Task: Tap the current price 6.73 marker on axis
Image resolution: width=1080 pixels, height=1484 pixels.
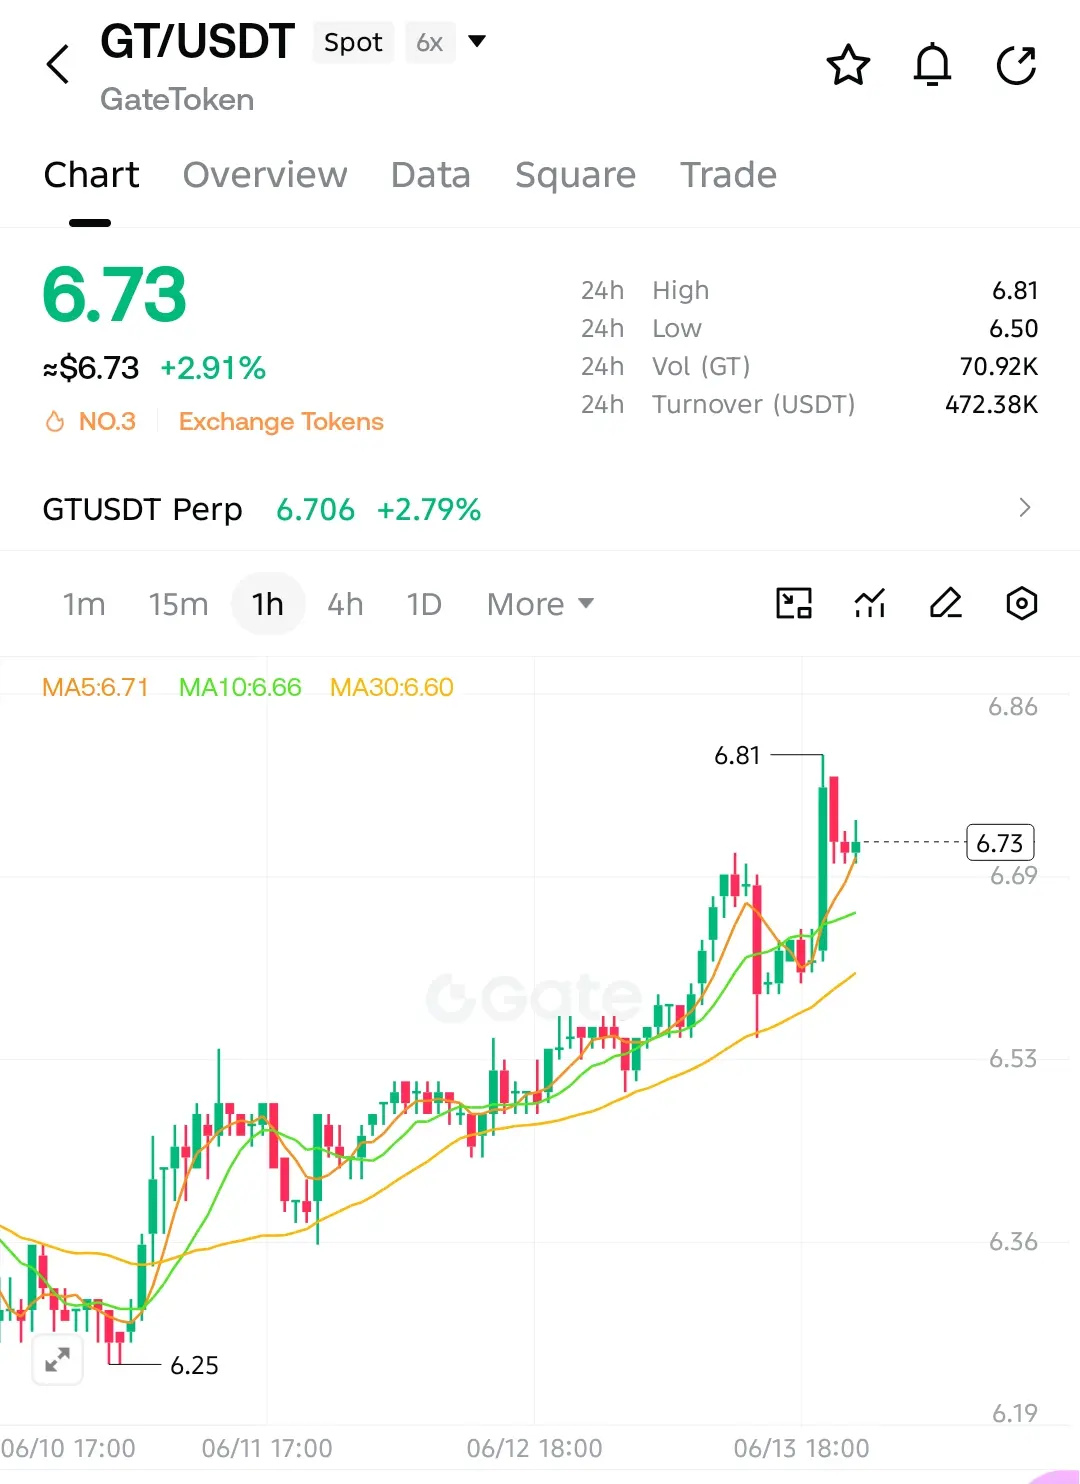Action: coord(1000,843)
